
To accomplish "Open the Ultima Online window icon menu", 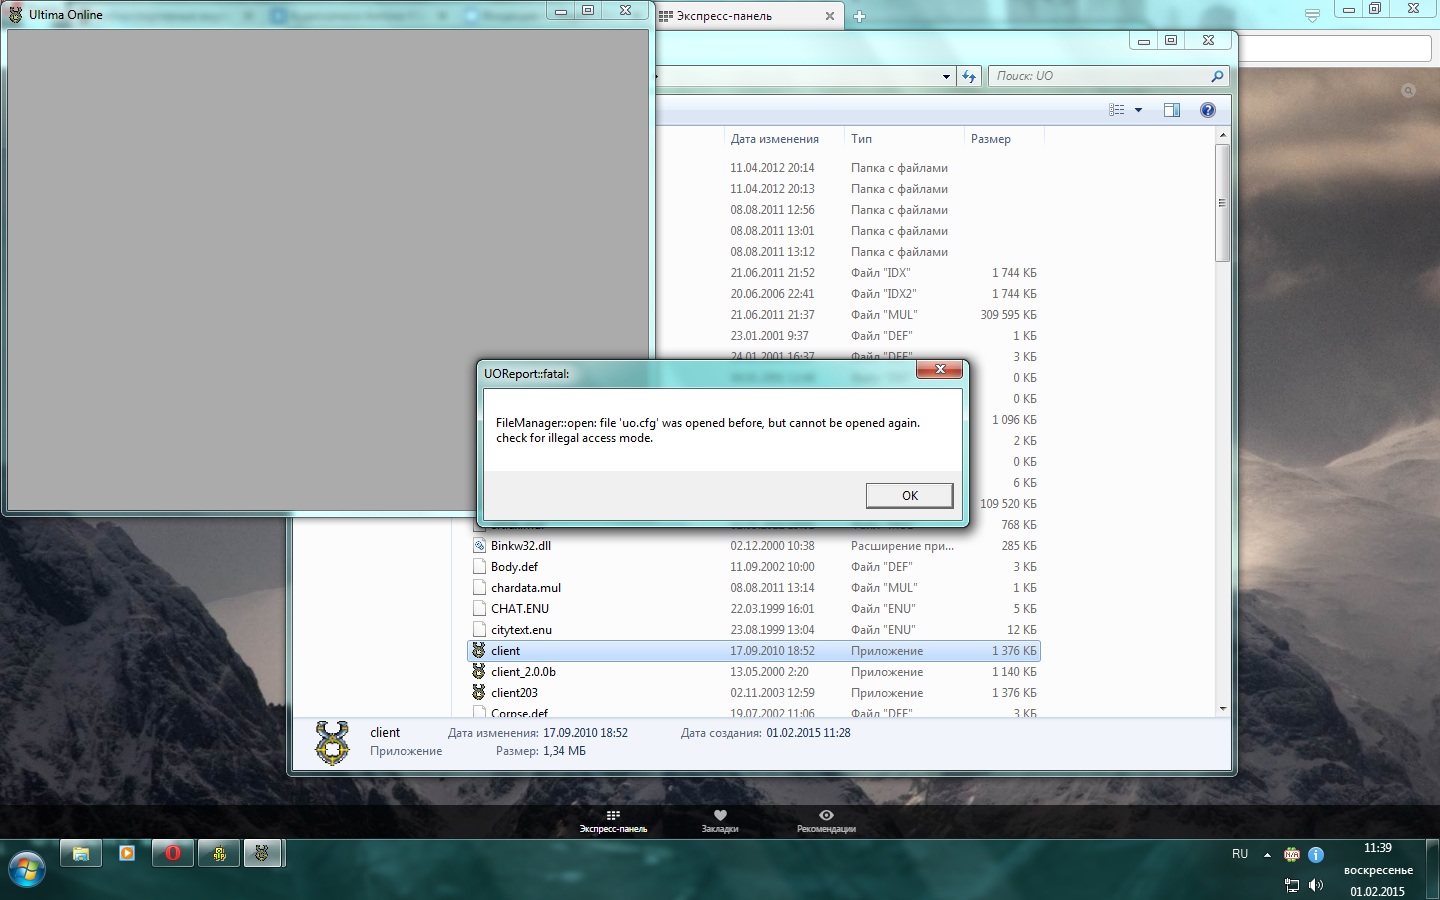I will [16, 14].
